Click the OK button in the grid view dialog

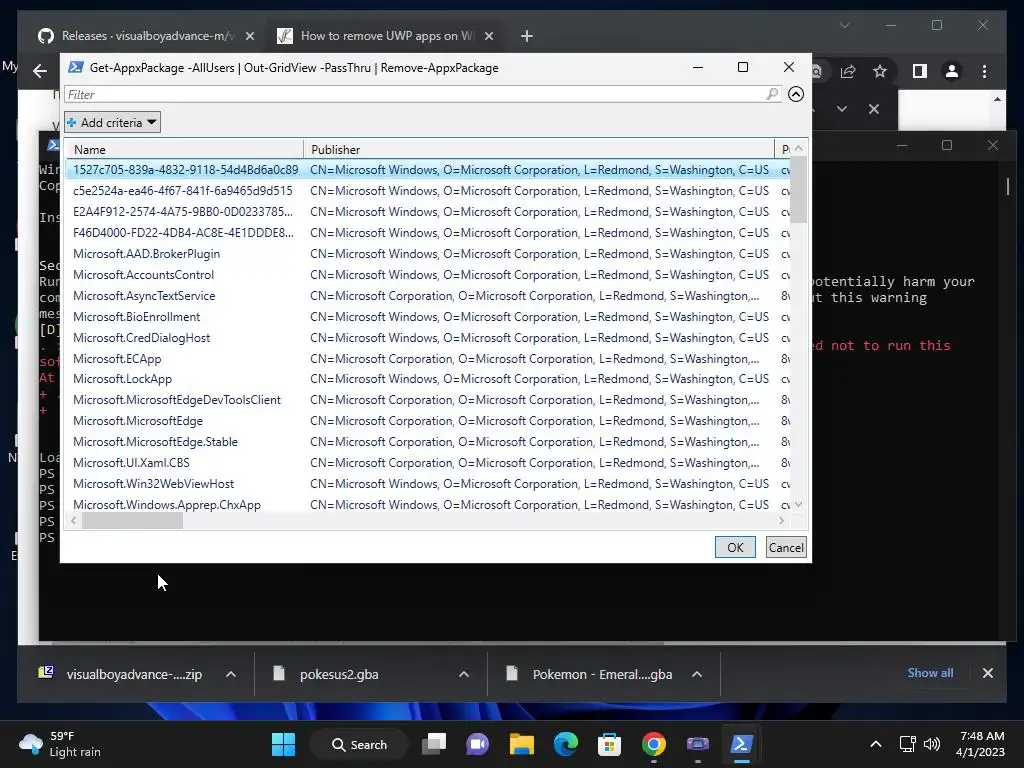click(x=735, y=547)
